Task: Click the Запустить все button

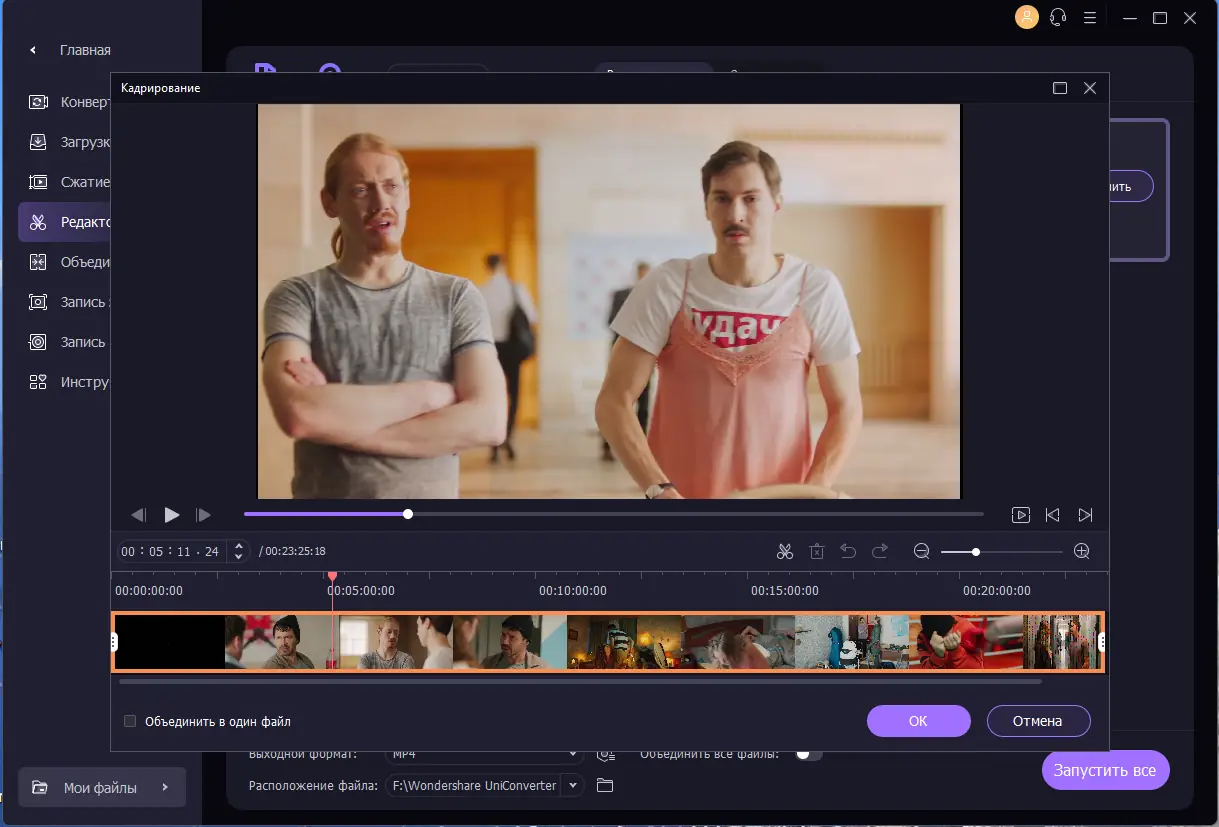Action: coord(1105,770)
